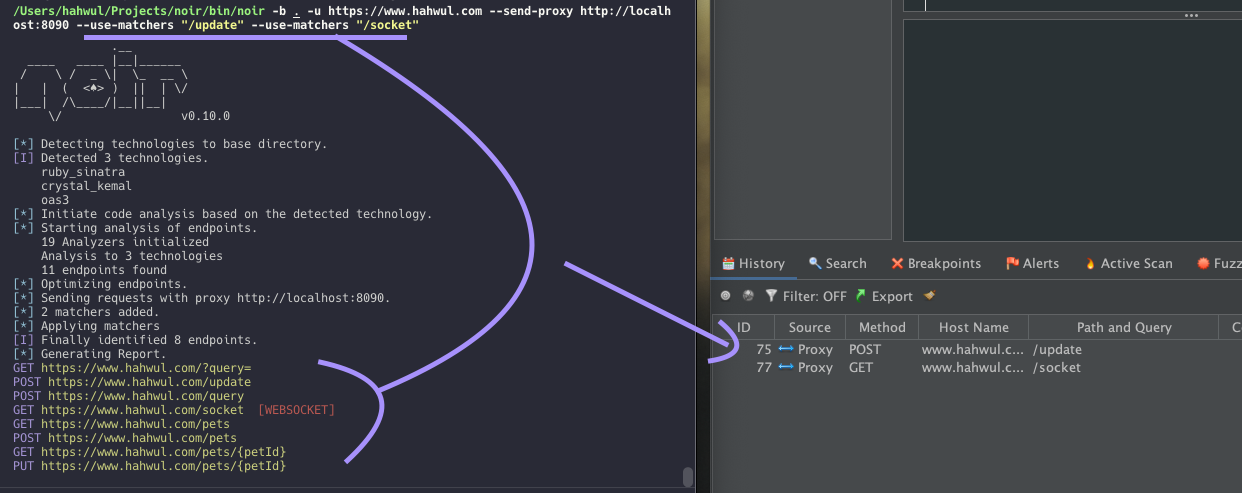This screenshot has width=1242, height=493.
Task: Click the broom clear-history icon
Action: (929, 296)
